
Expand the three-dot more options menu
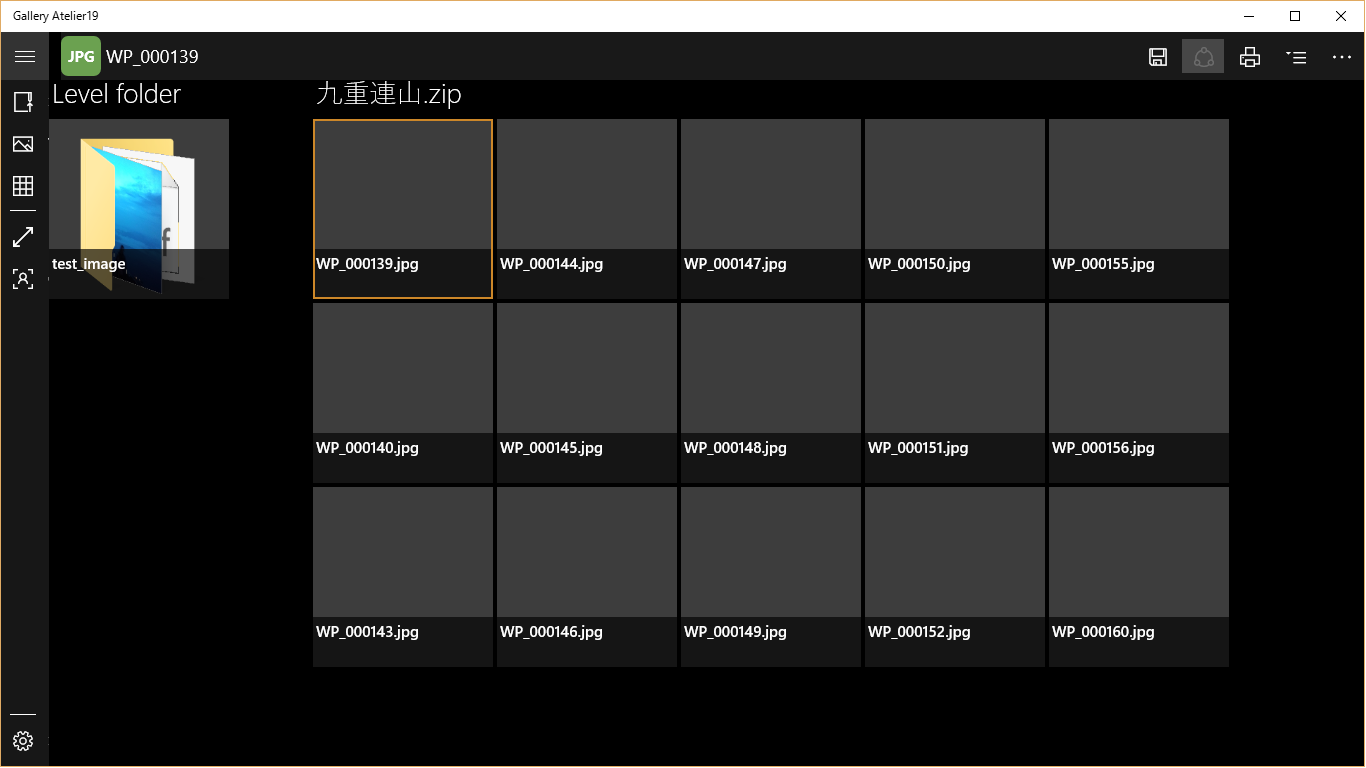pyautogui.click(x=1342, y=57)
